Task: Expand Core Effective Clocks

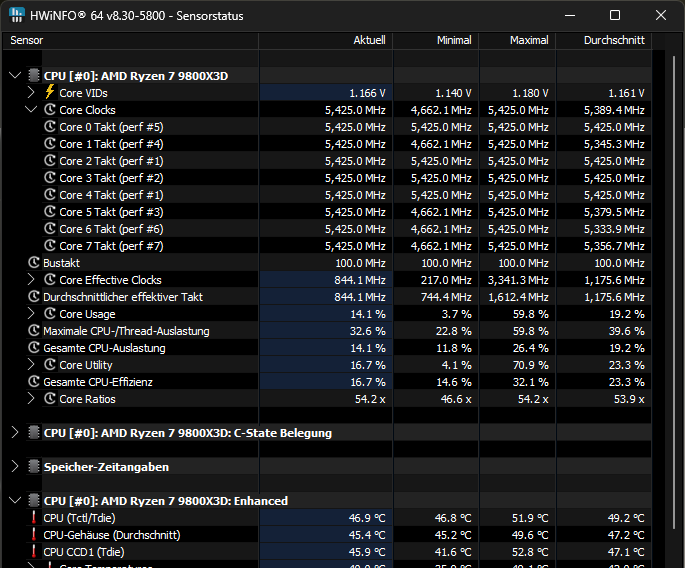Action: coord(31,279)
